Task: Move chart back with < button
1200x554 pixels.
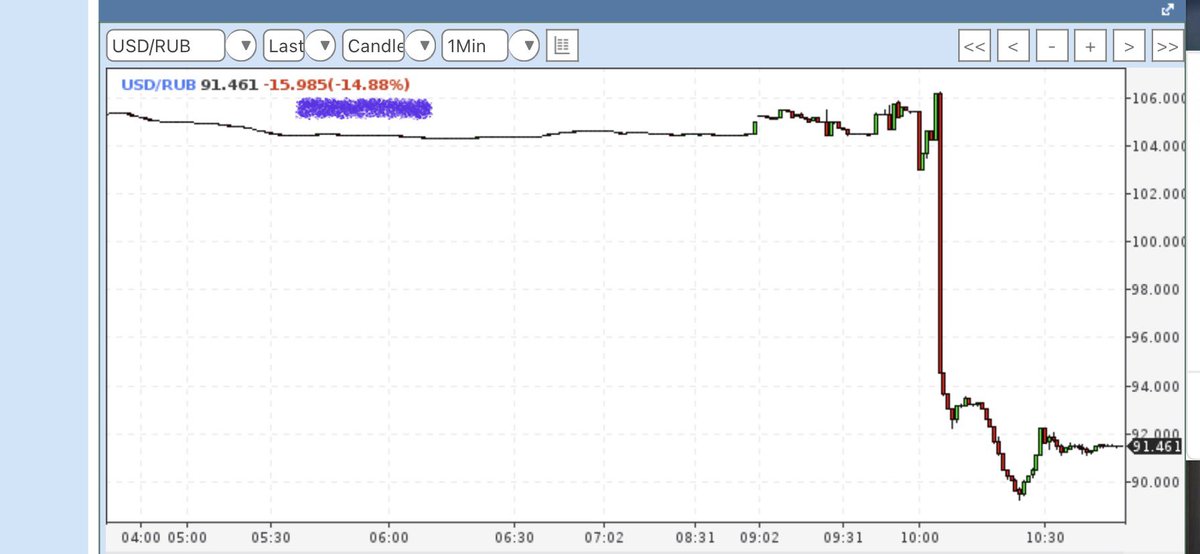Action: tap(1013, 47)
